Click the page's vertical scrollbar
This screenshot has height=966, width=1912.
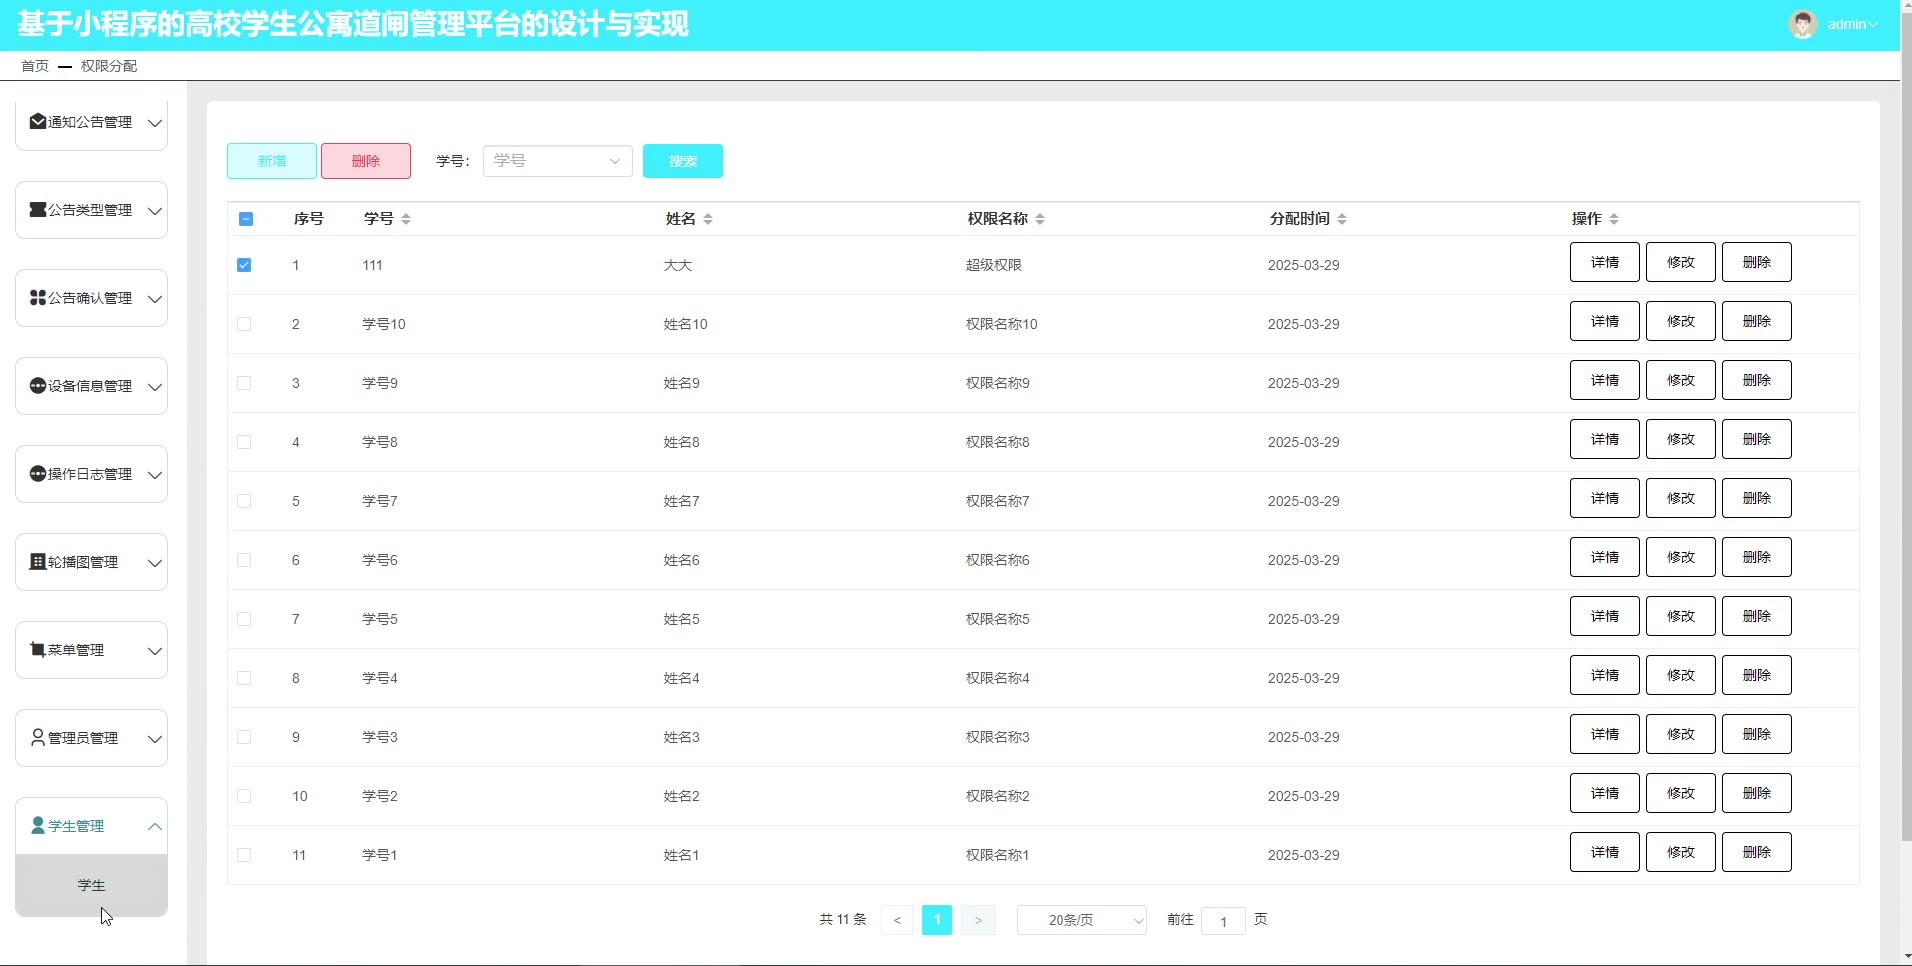point(1905,400)
